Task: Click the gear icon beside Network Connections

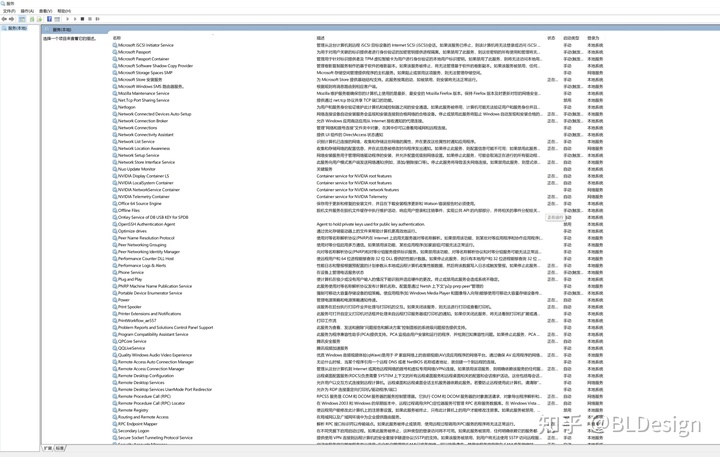Action: coord(115,128)
